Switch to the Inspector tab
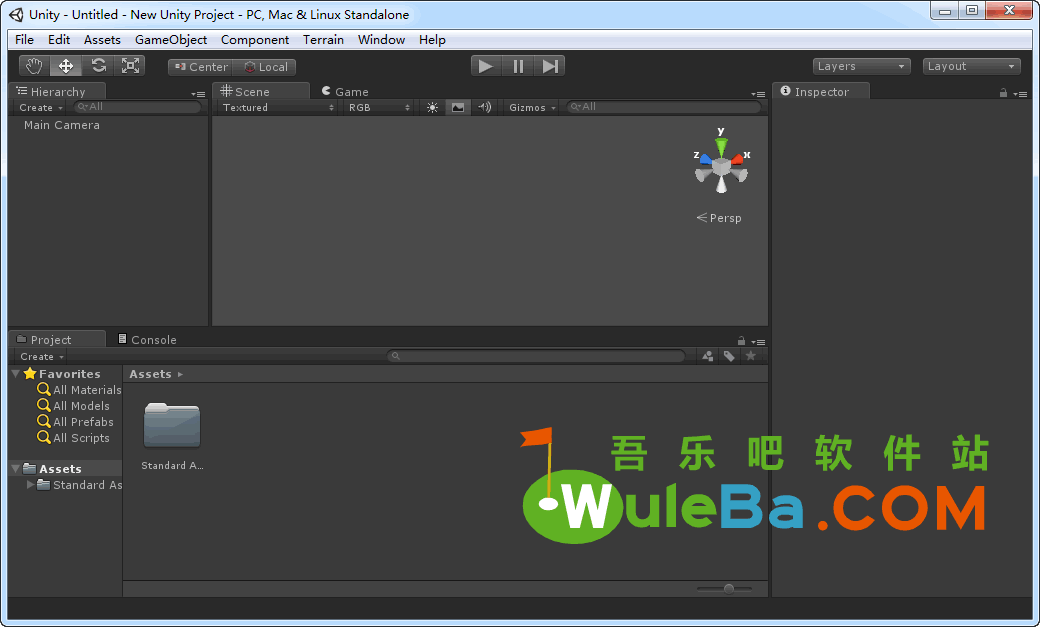Viewport: 1040px width, 627px height. click(822, 92)
